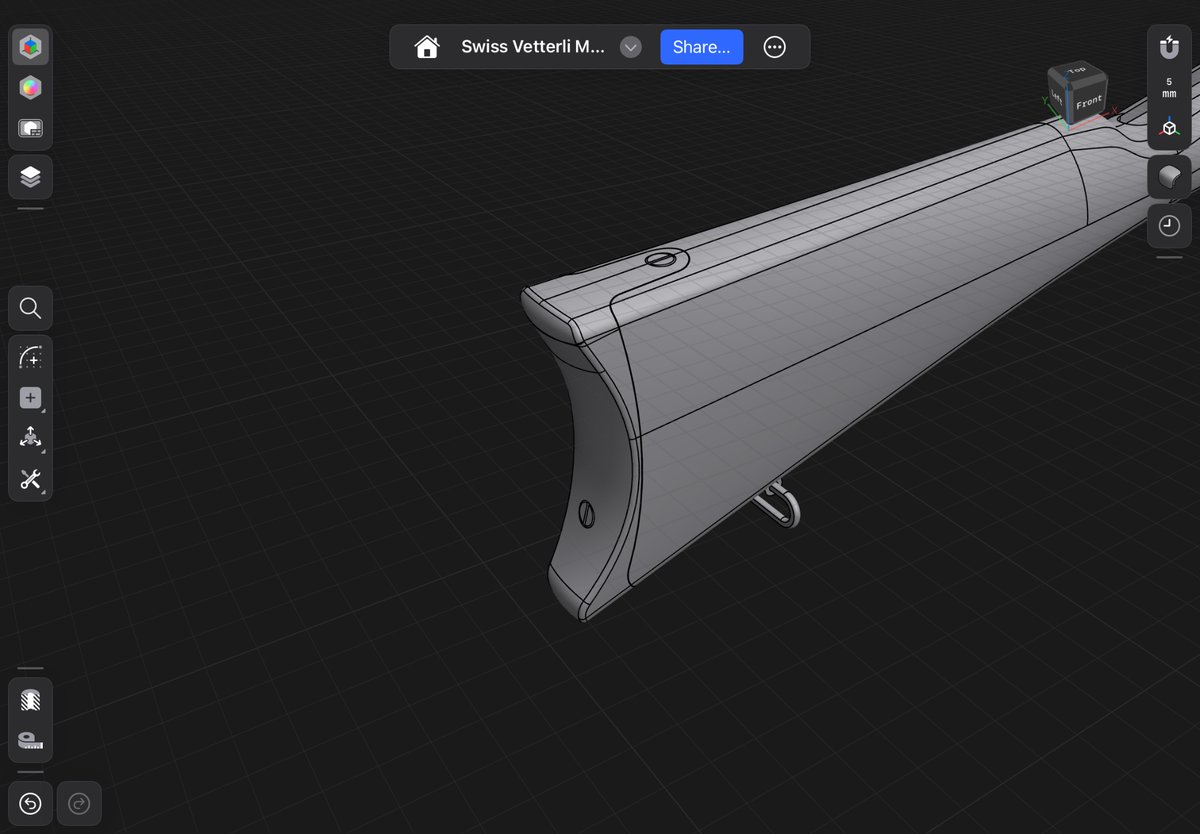The width and height of the screenshot is (1200, 834).
Task: Change the 5 mm grid size
Action: (x=1169, y=87)
